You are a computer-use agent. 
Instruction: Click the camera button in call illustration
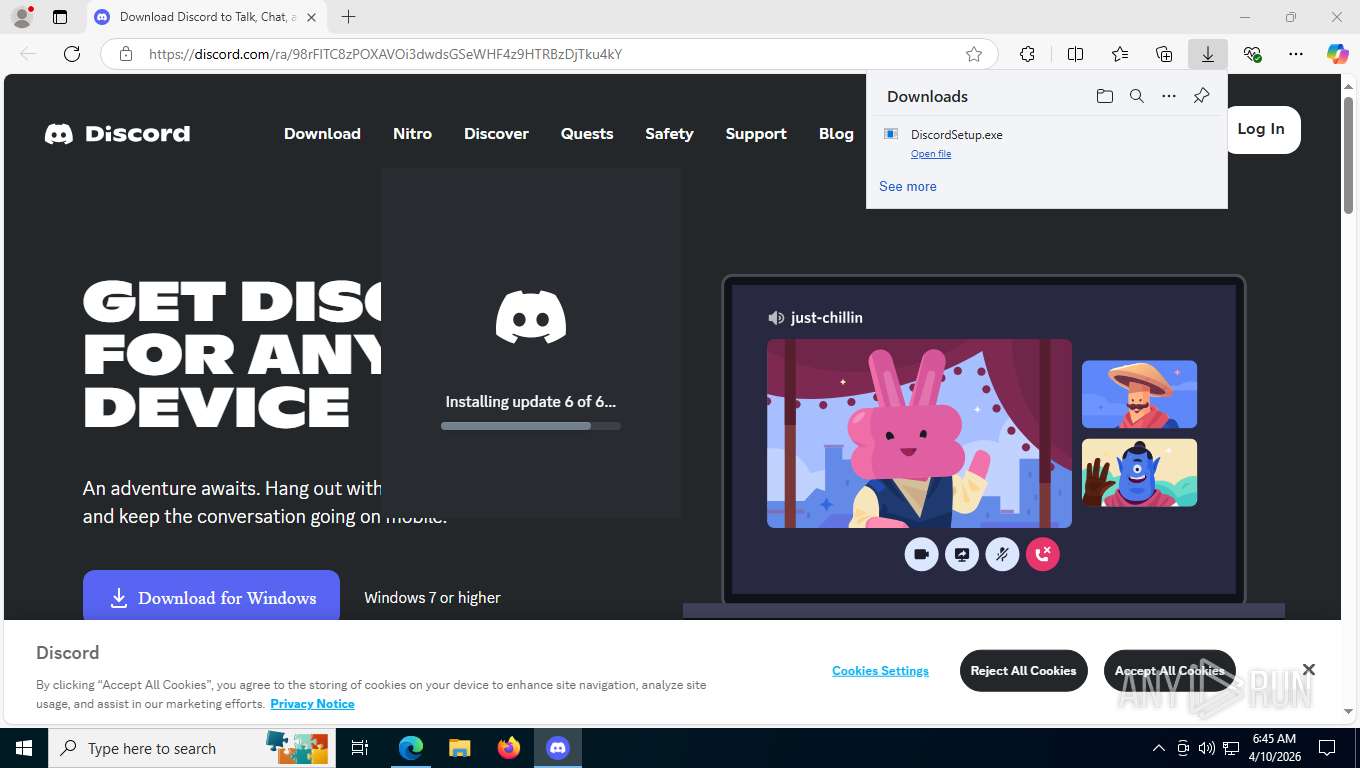click(921, 554)
